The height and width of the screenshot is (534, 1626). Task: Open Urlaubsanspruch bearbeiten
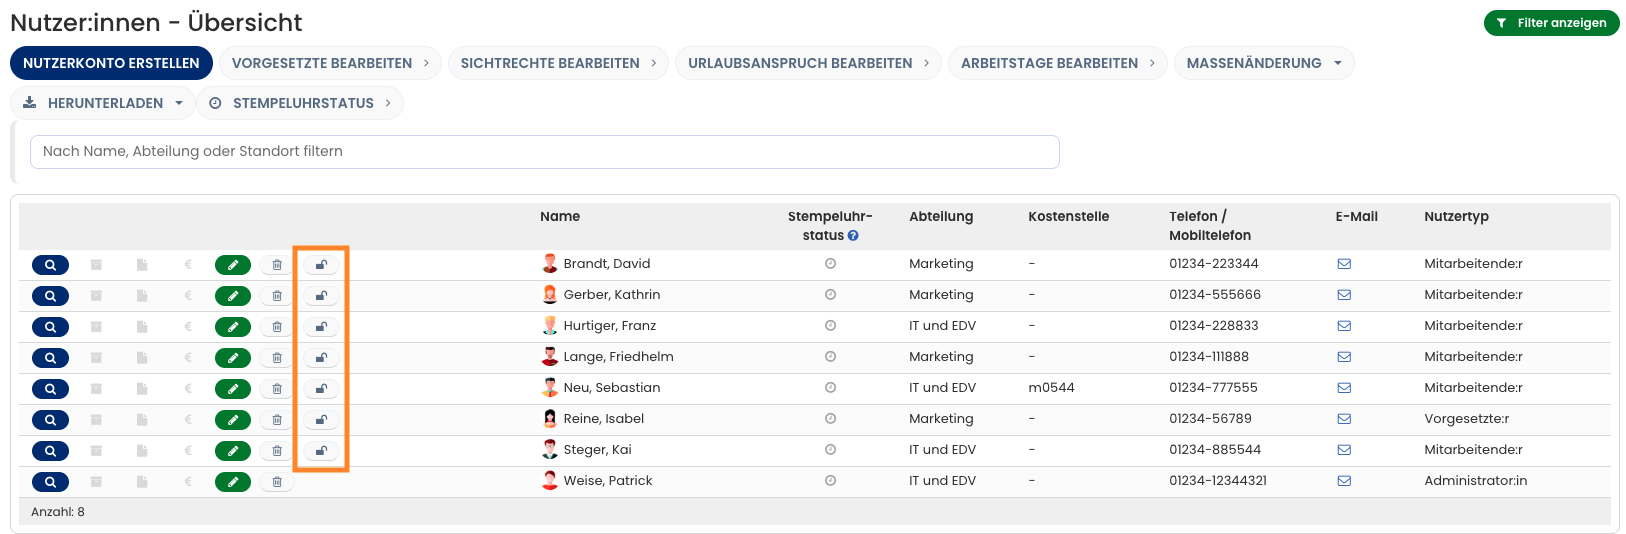808,63
